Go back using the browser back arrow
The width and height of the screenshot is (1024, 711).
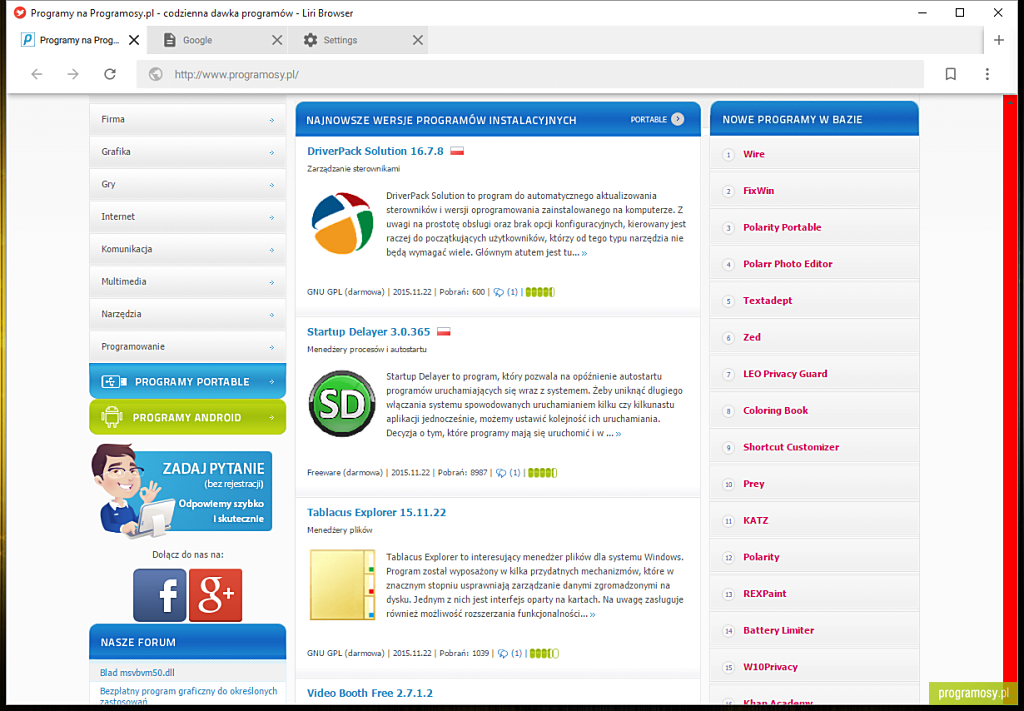[37, 74]
